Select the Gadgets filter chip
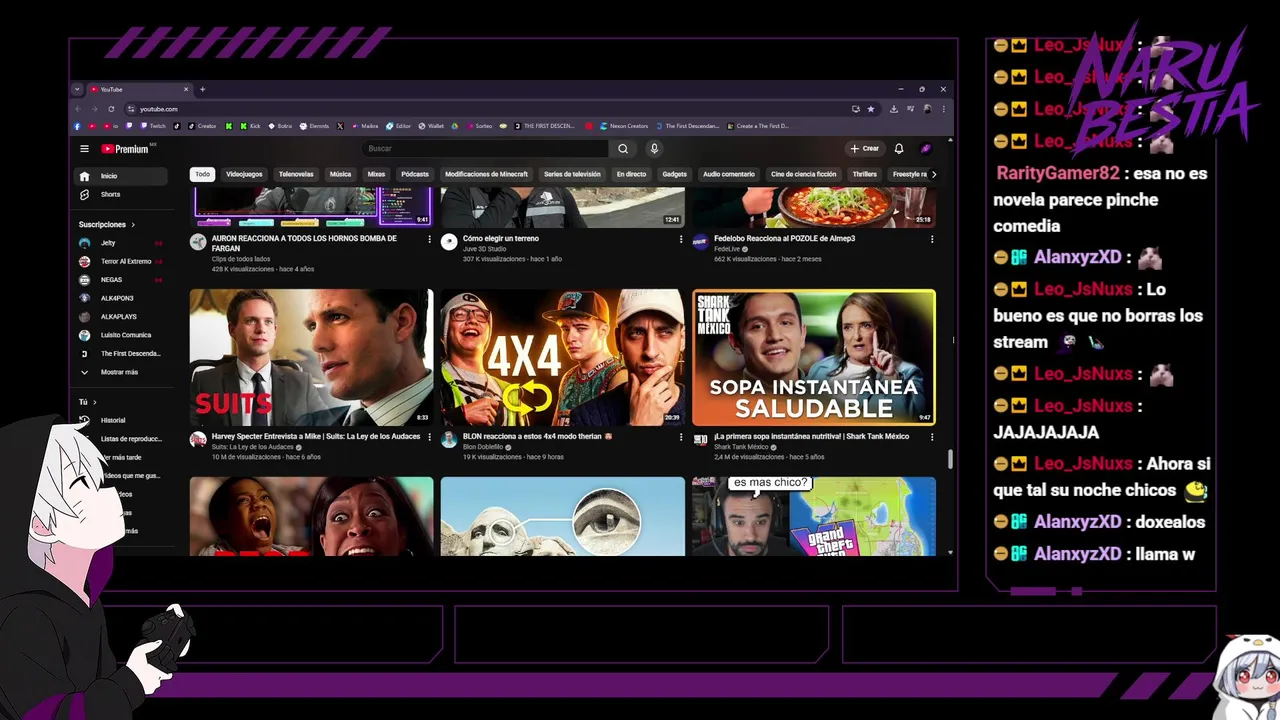 pos(675,174)
